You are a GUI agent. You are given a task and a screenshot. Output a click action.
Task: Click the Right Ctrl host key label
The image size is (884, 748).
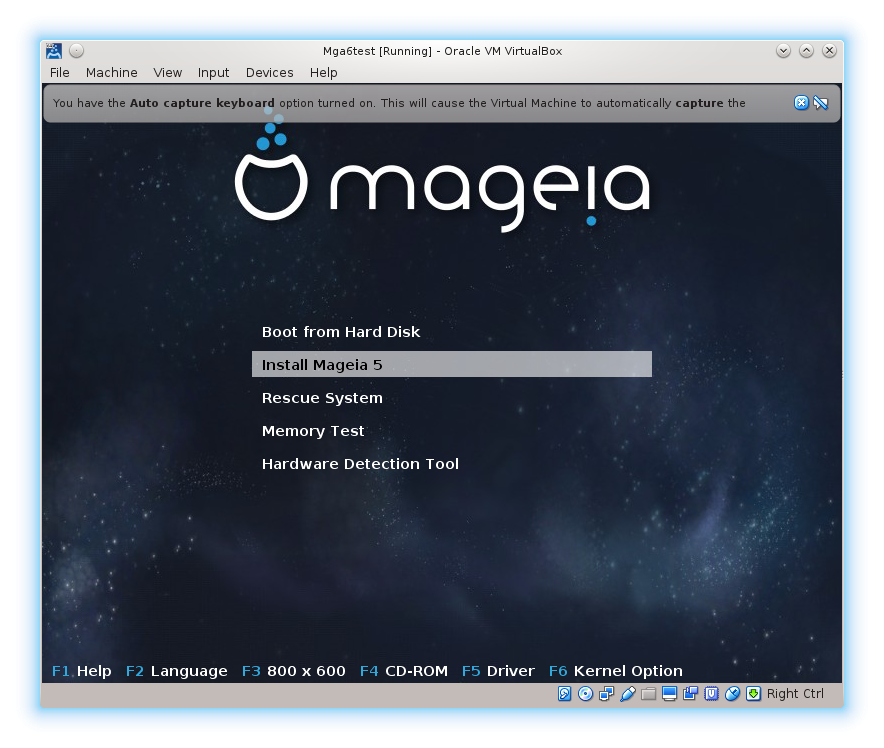click(x=795, y=693)
